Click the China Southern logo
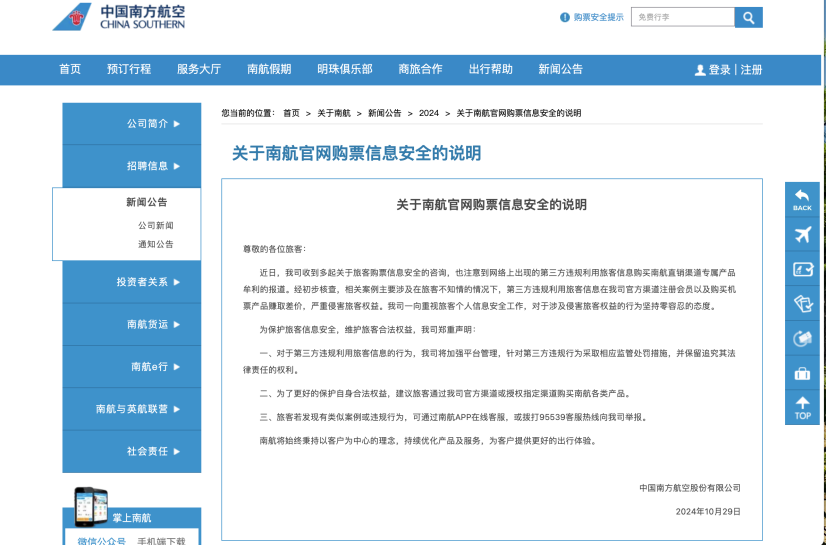This screenshot has height=545, width=826. (119, 17)
